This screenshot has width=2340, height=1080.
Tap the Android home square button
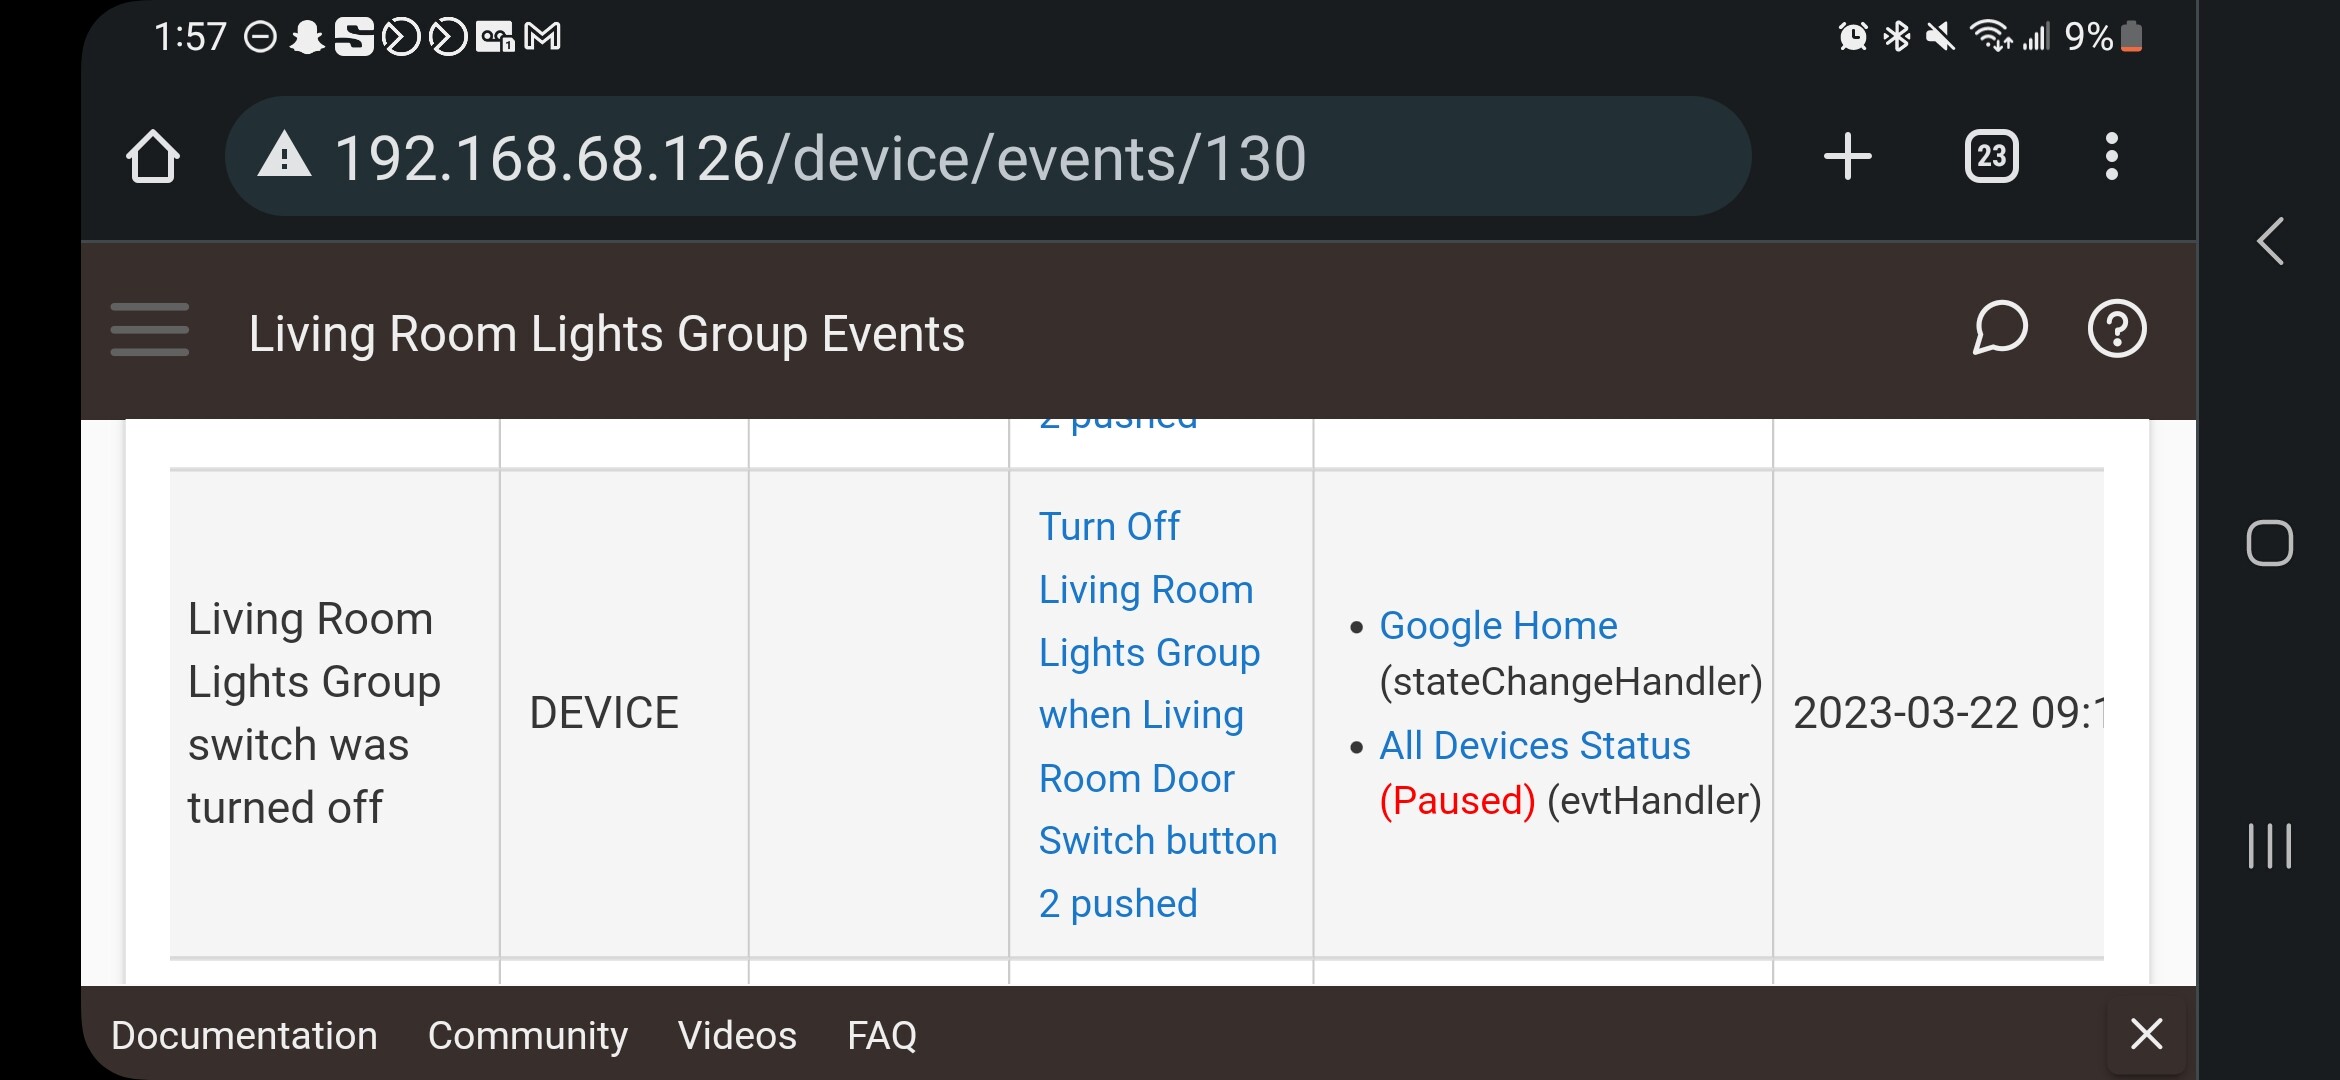(2269, 543)
